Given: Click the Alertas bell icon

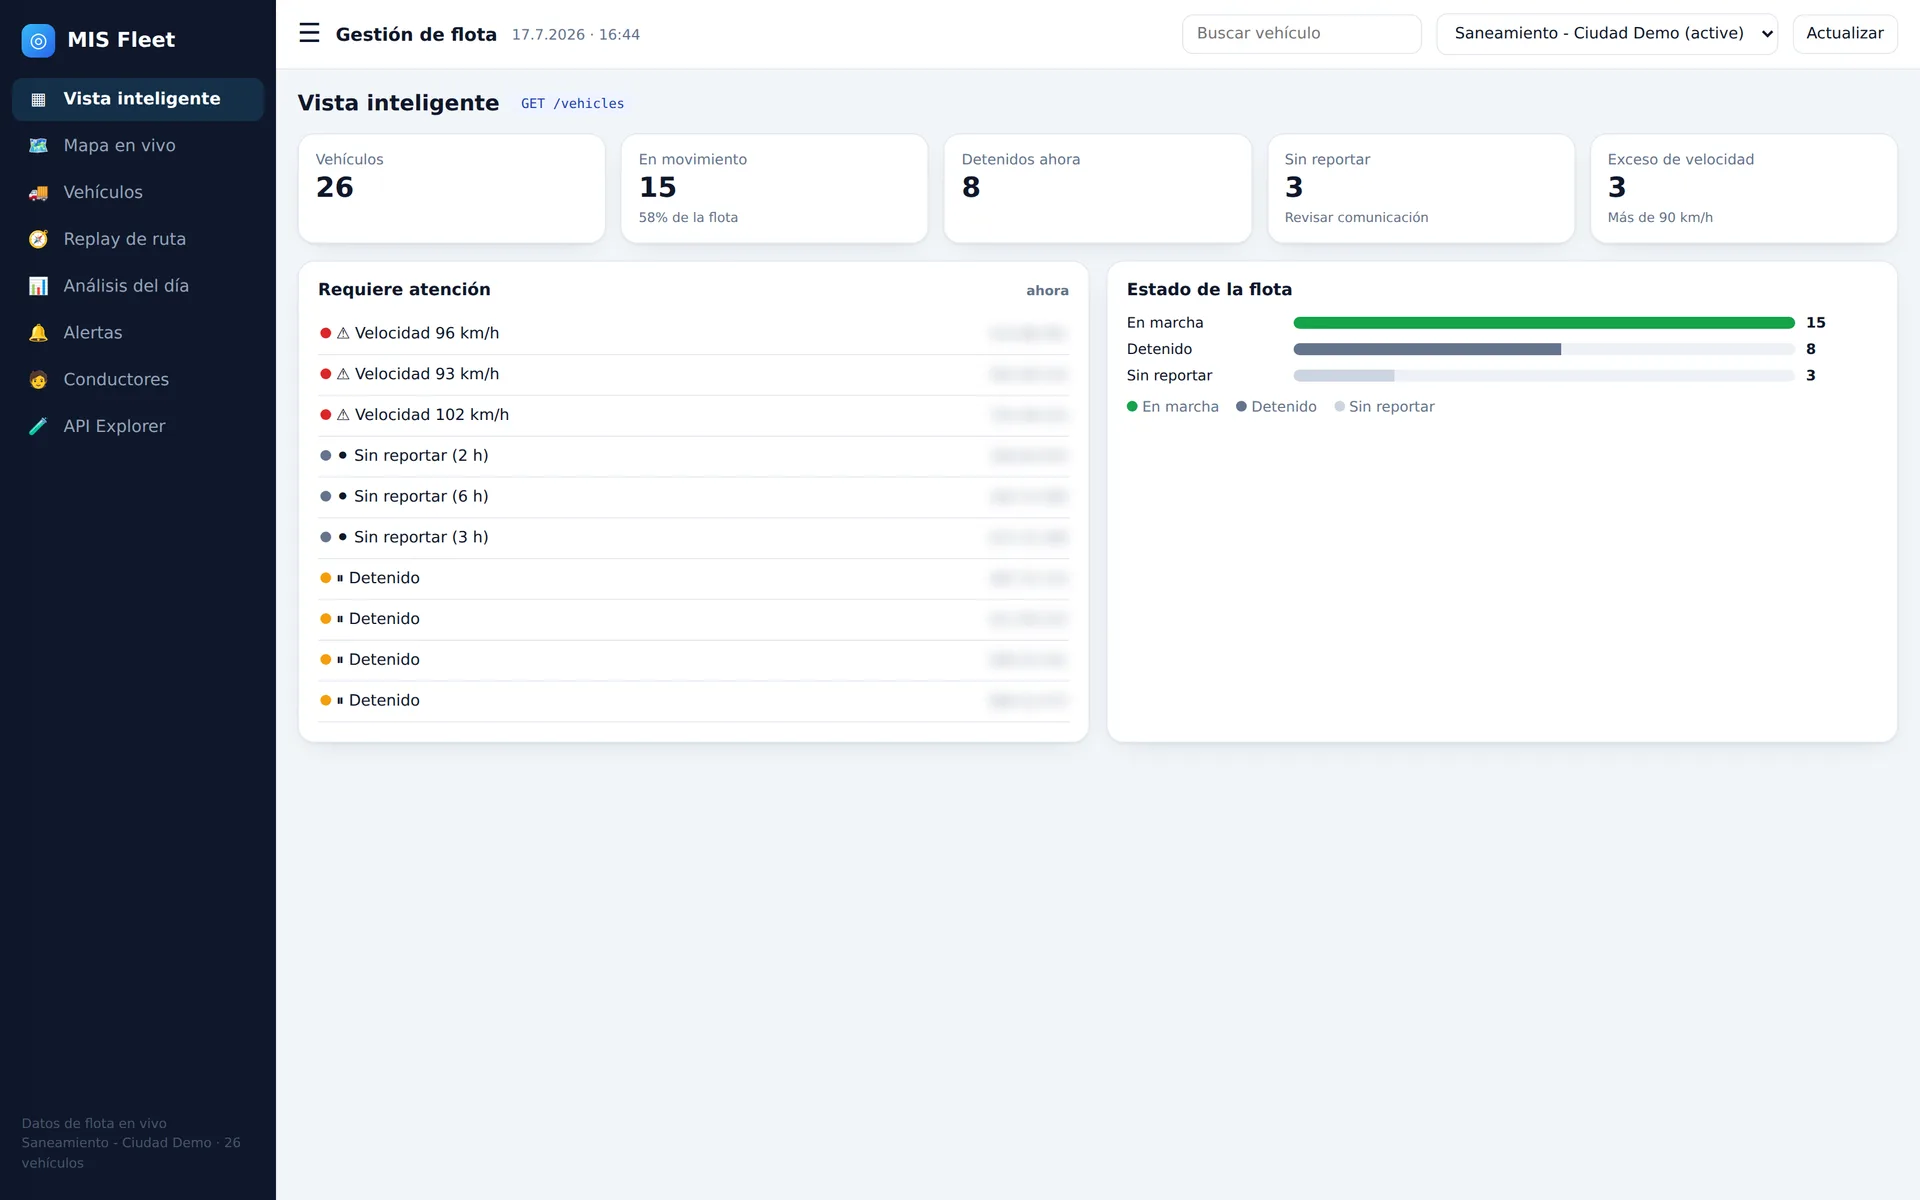Looking at the screenshot, I should pyautogui.click(x=38, y=333).
